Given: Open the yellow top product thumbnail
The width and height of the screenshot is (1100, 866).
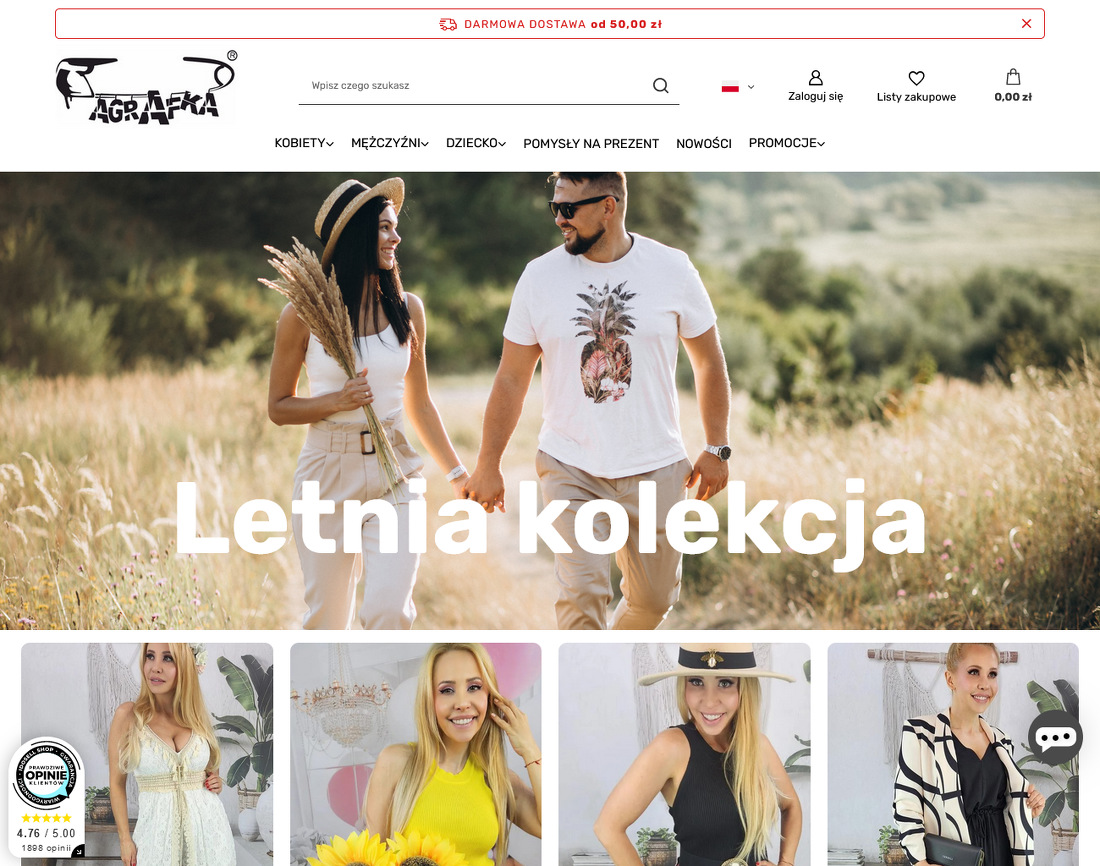Looking at the screenshot, I should 415,754.
